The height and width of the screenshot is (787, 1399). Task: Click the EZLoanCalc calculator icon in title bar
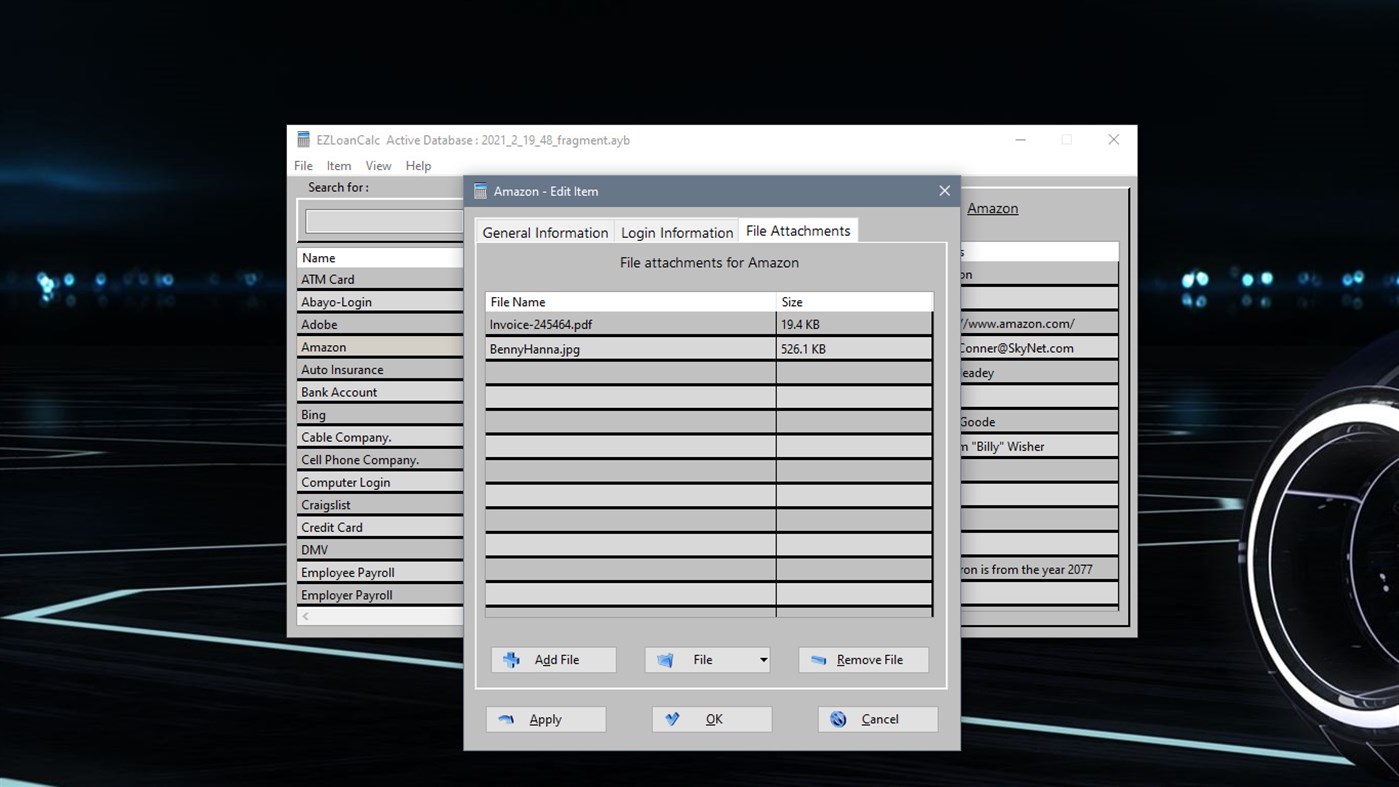[x=303, y=140]
